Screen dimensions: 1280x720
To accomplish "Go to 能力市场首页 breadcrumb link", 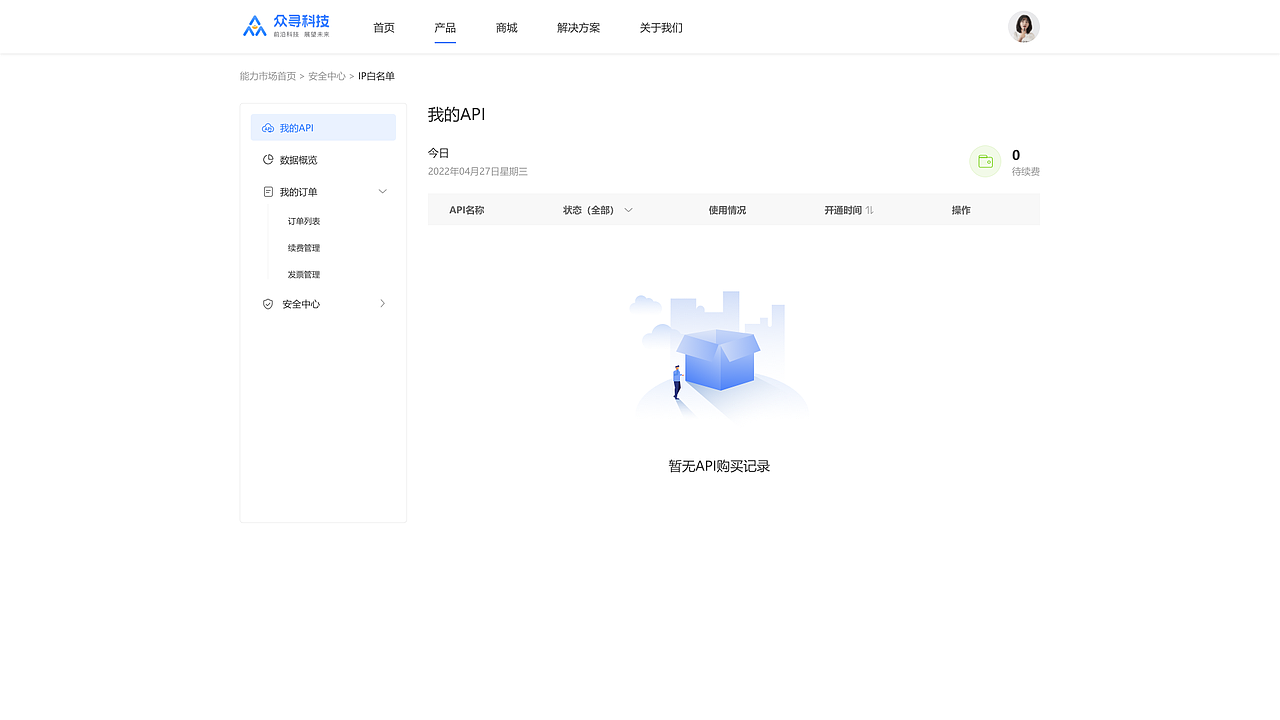I will (x=266, y=76).
